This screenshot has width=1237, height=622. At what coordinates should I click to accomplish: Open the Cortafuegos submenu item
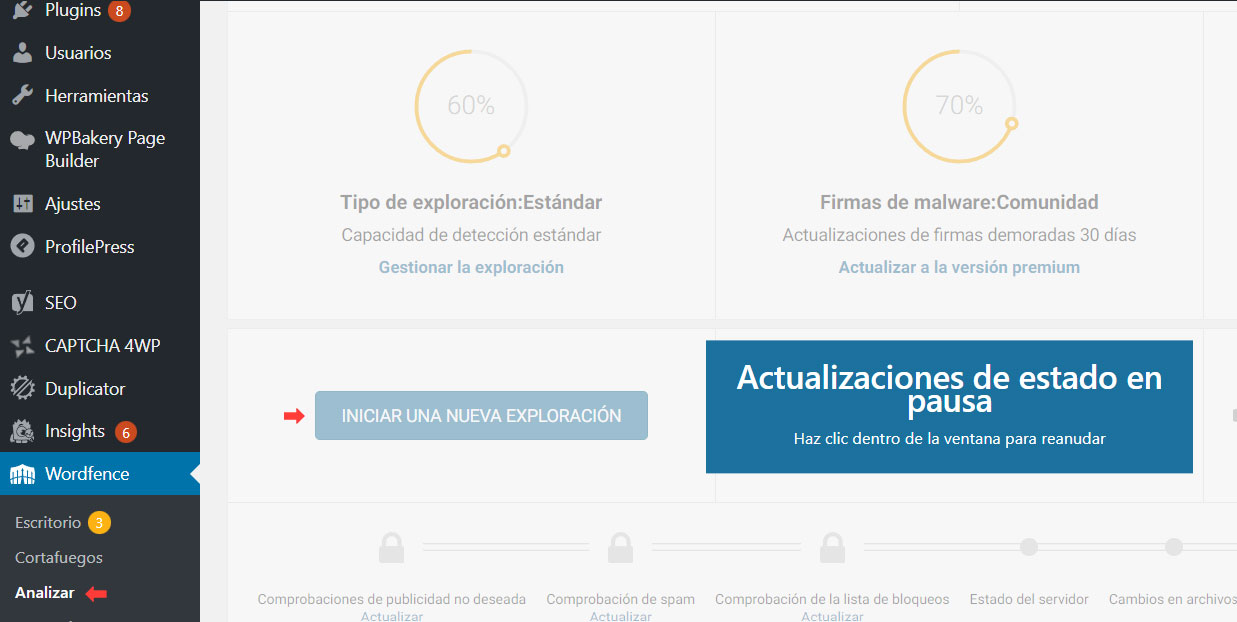[59, 558]
